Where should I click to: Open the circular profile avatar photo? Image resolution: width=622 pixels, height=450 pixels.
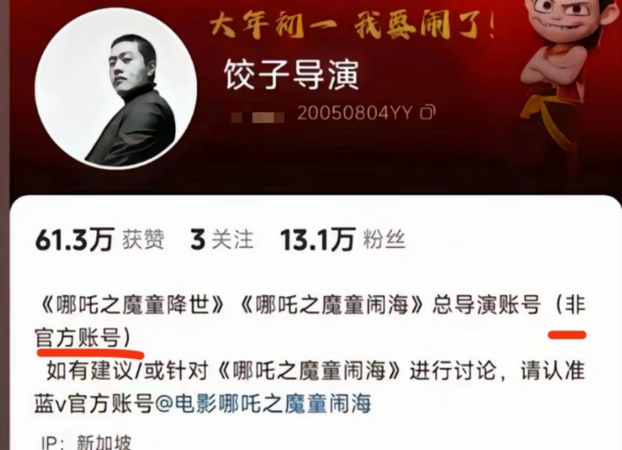click(116, 88)
